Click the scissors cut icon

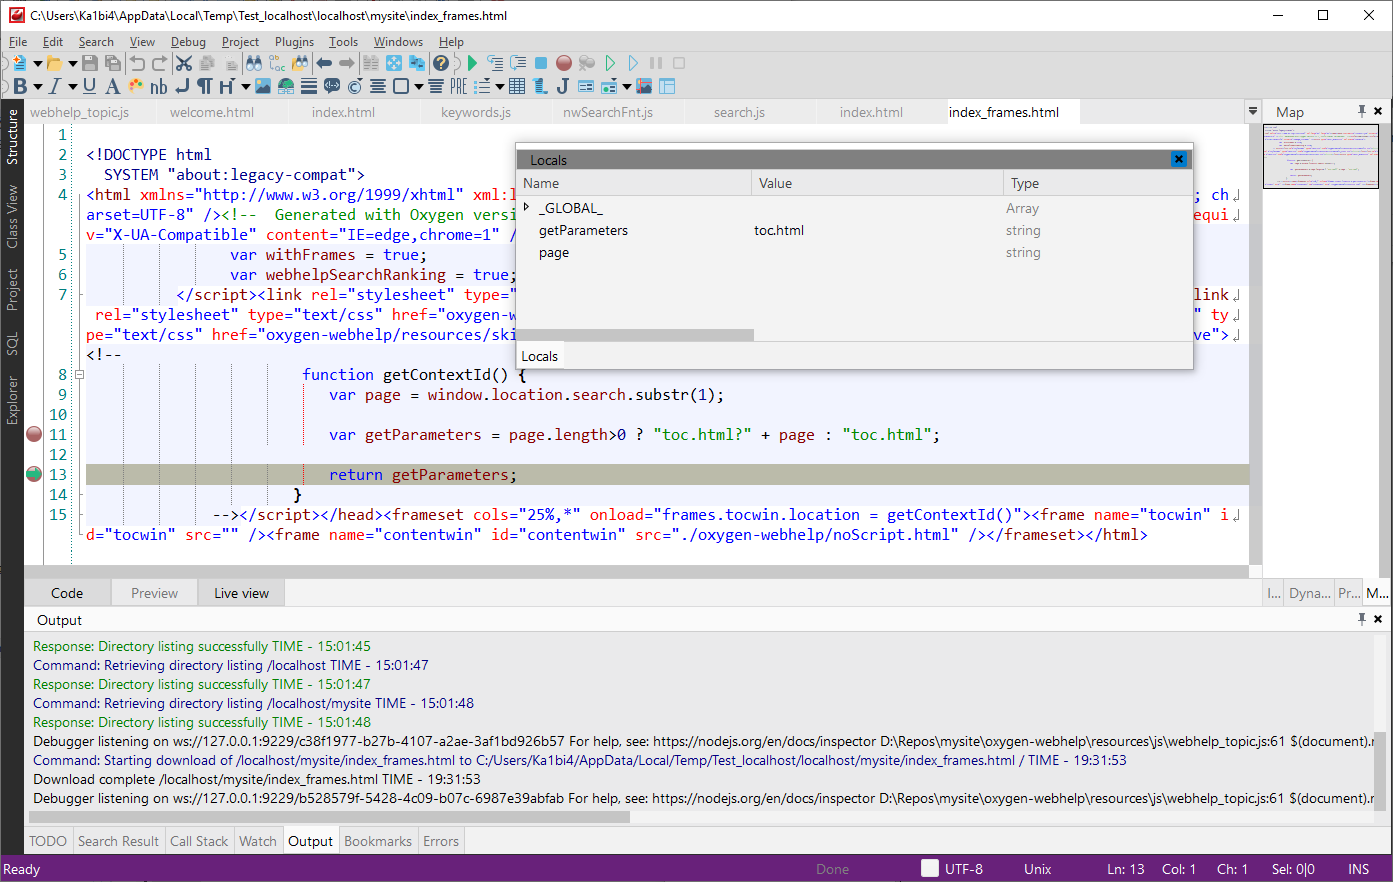[x=184, y=63]
